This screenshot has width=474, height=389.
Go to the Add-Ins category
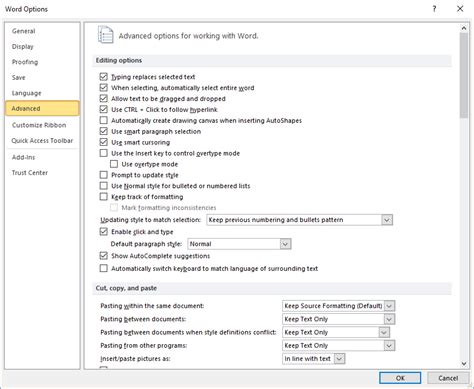pyautogui.click(x=42, y=157)
